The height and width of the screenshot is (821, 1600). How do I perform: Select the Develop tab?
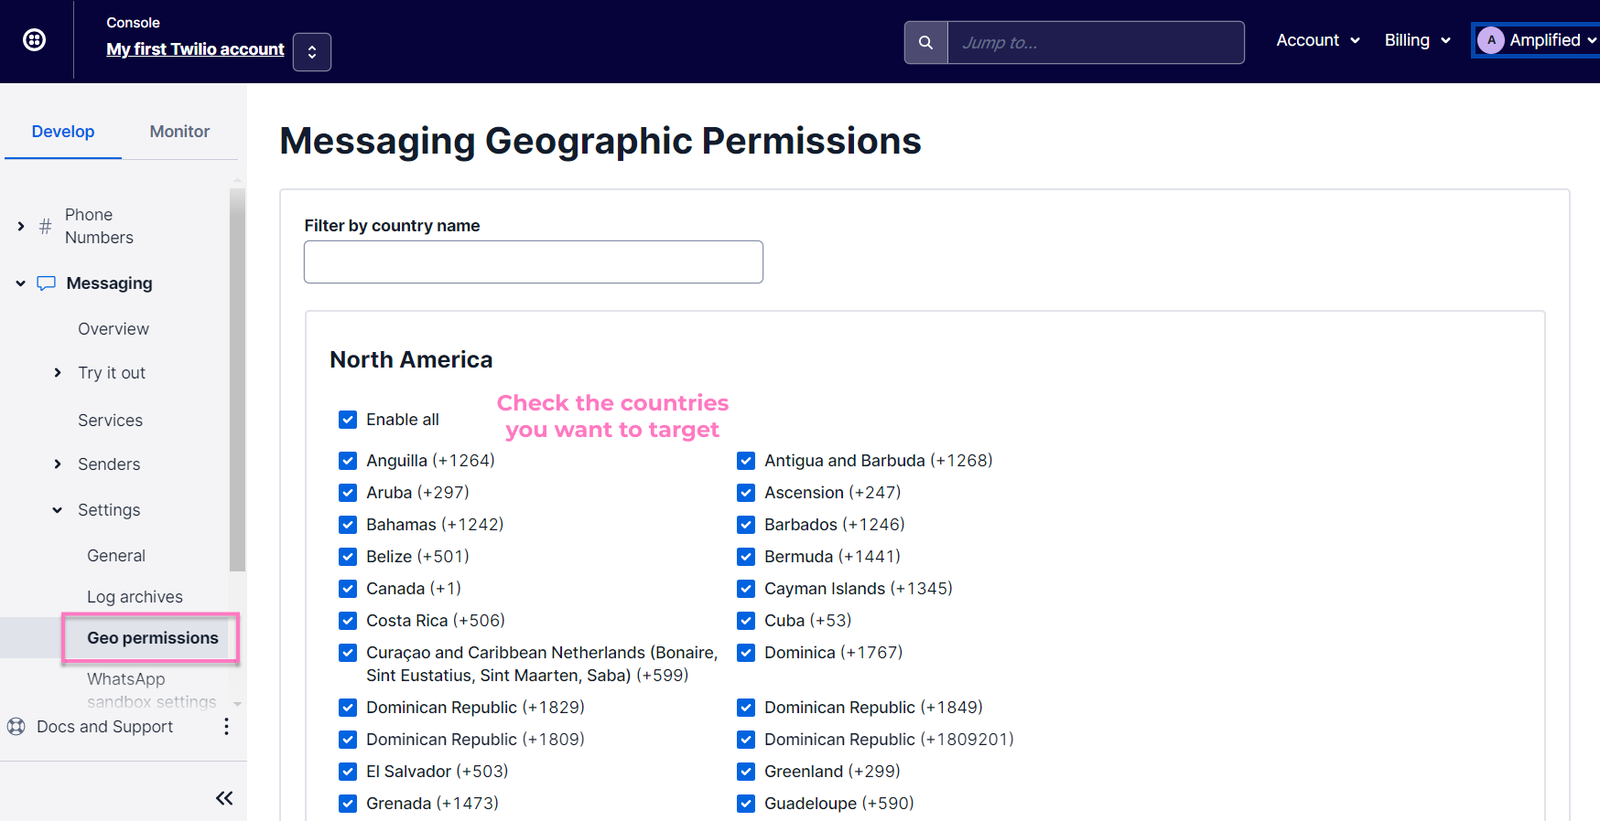point(63,131)
